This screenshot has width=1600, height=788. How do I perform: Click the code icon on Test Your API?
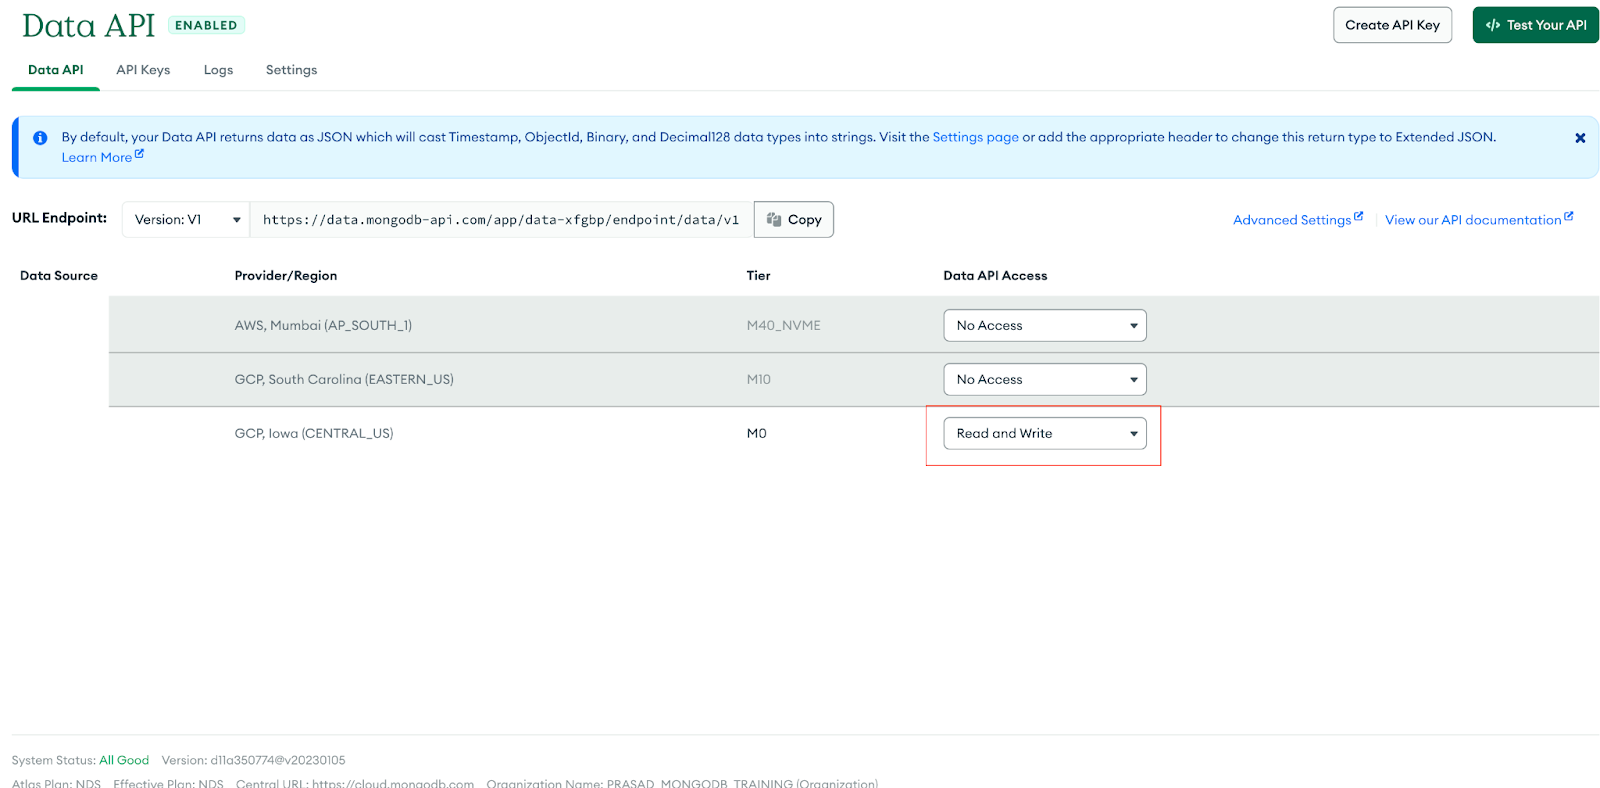point(1493,25)
